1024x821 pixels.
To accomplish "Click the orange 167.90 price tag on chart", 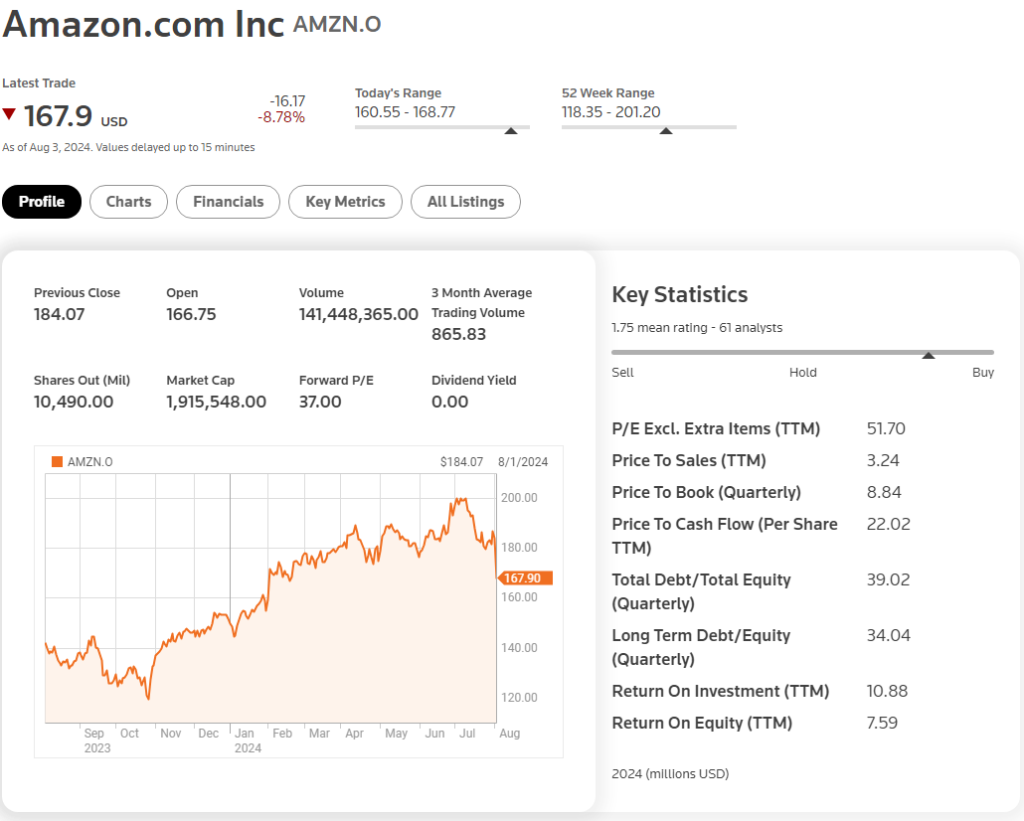I will point(524,578).
